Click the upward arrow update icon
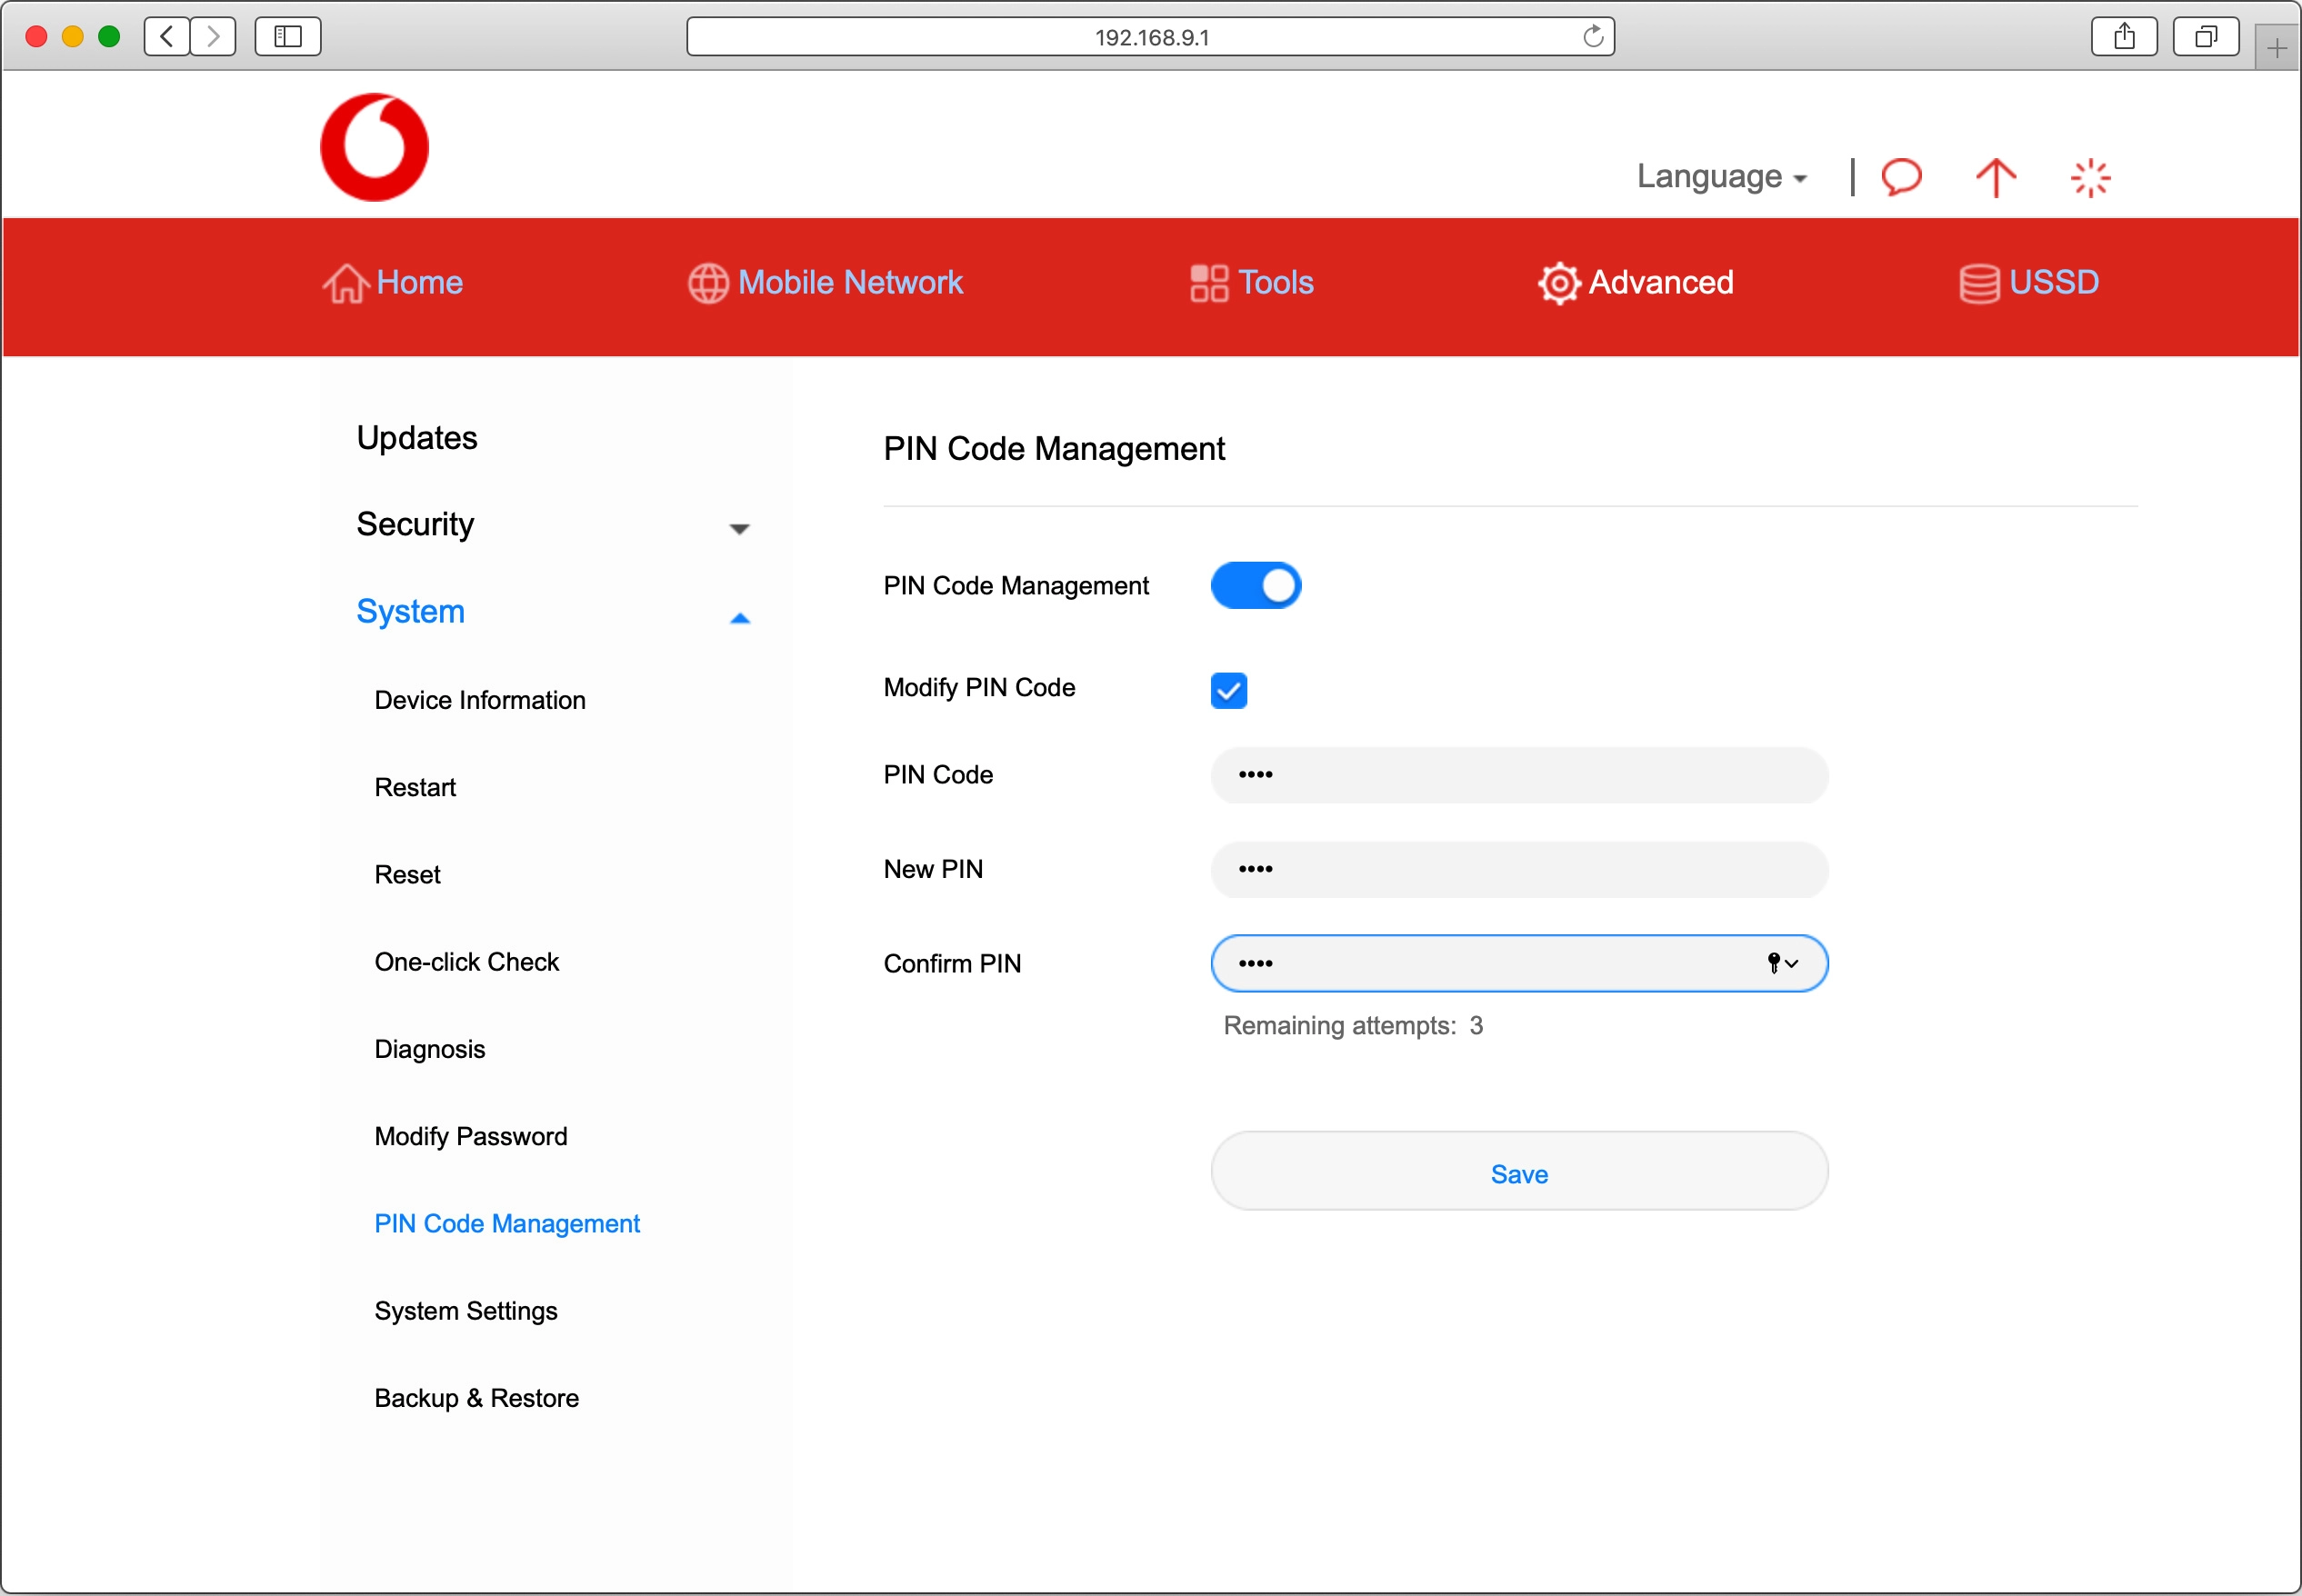Image resolution: width=2302 pixels, height=1596 pixels. coord(1995,178)
